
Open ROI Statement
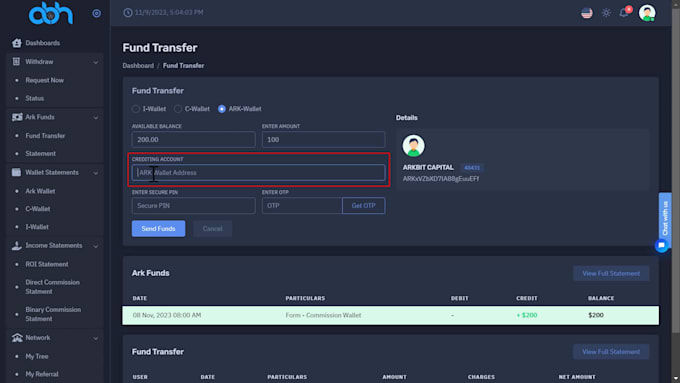[x=47, y=264]
